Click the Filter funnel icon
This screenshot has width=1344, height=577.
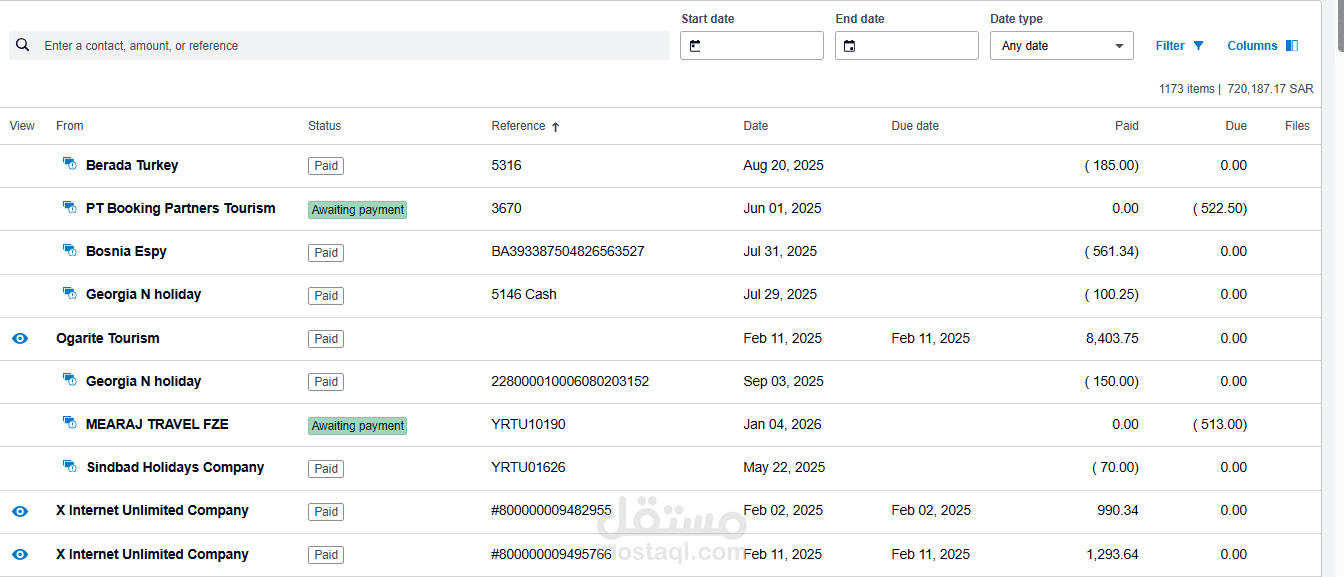tap(1199, 45)
